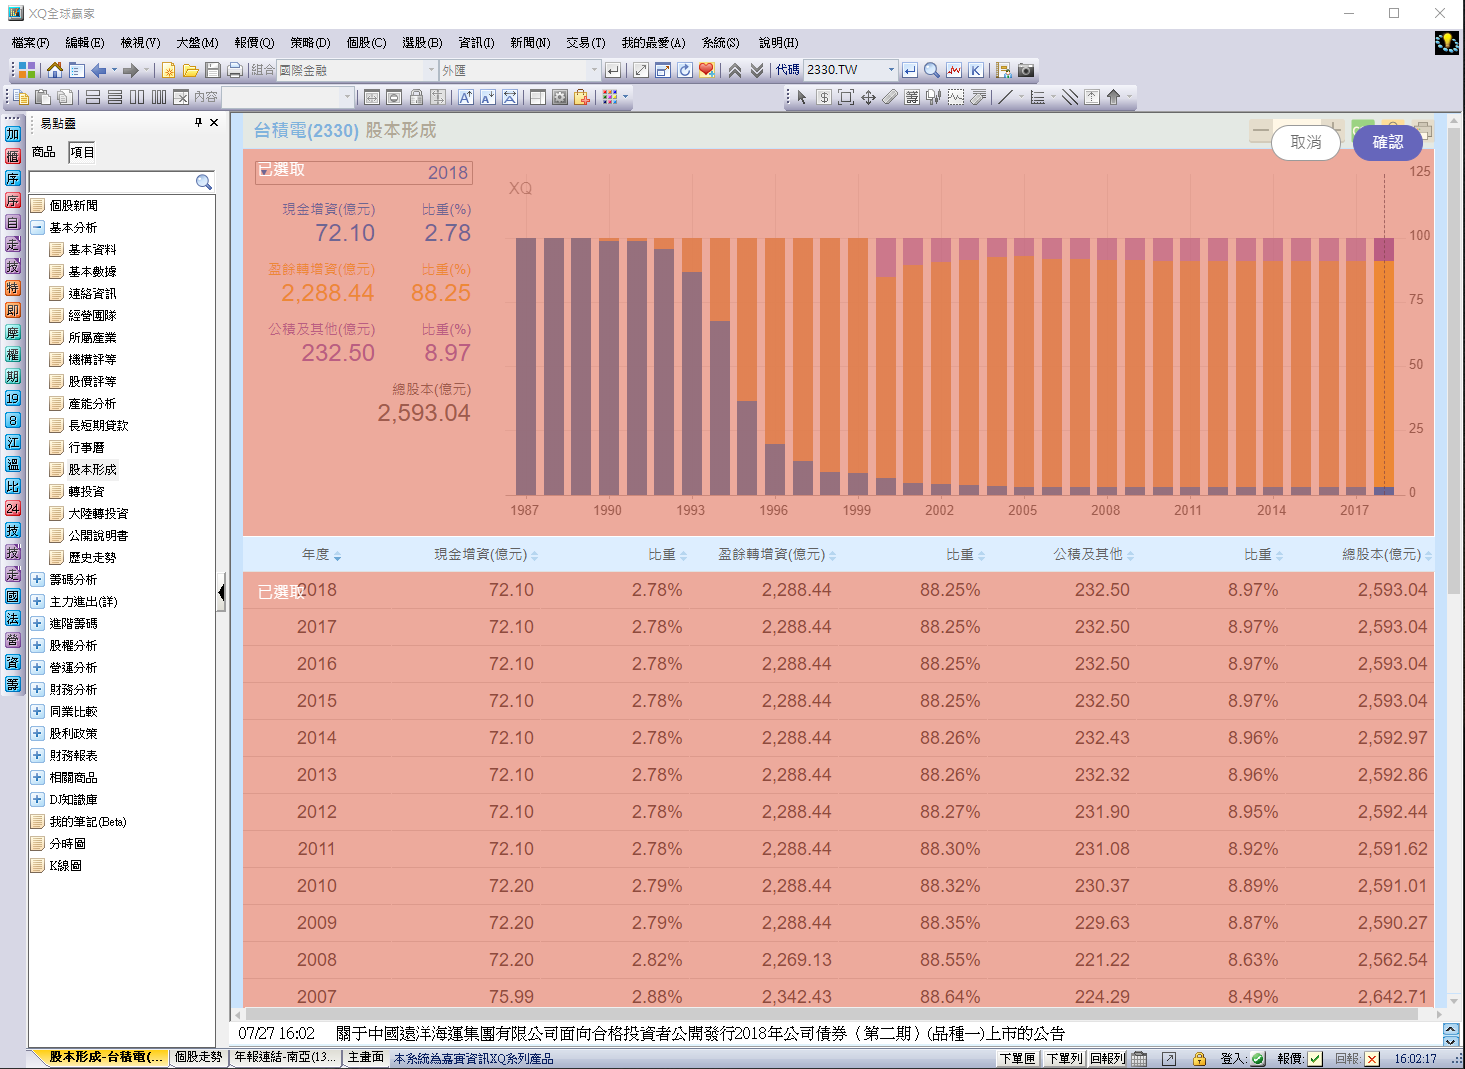This screenshot has width=1465, height=1069.
Task: Click the 2017 bar in the chart
Action: pos(1355,366)
